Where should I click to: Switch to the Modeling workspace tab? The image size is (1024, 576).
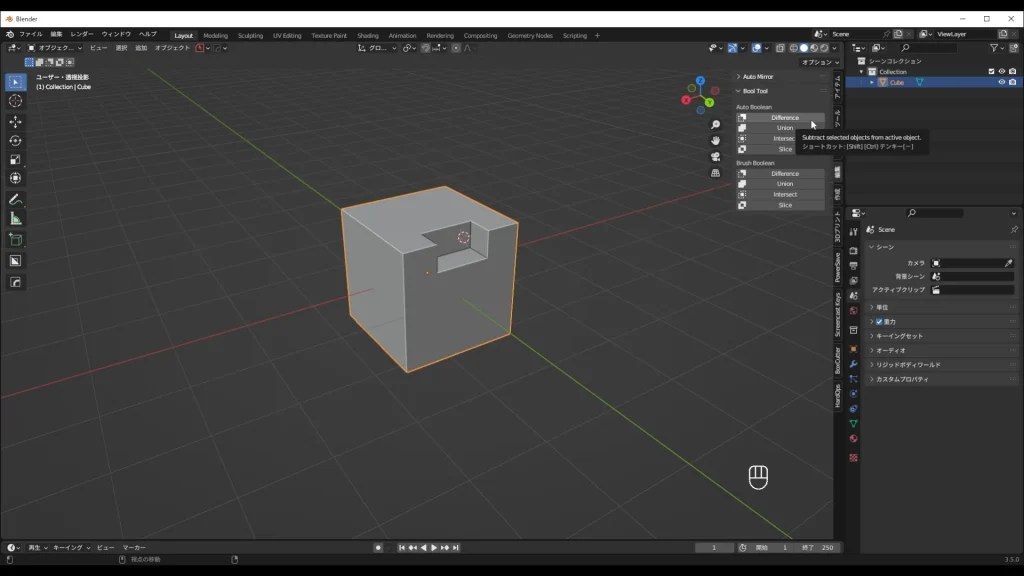coord(216,34)
